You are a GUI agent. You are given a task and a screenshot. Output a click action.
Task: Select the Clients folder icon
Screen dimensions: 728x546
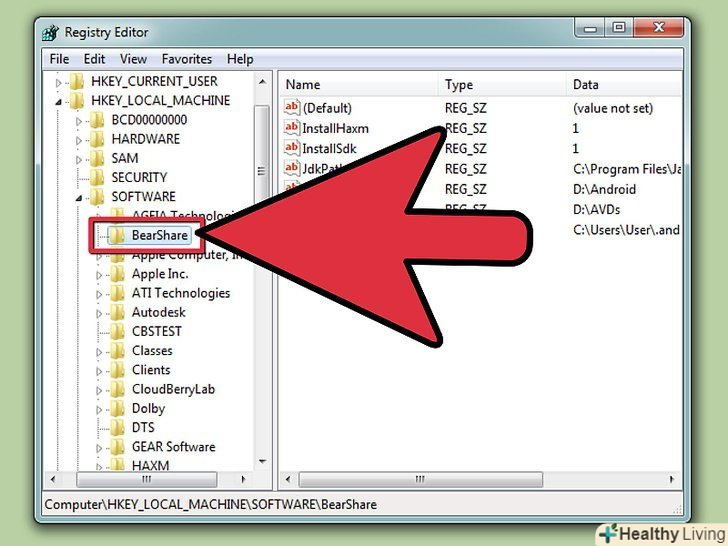click(117, 370)
